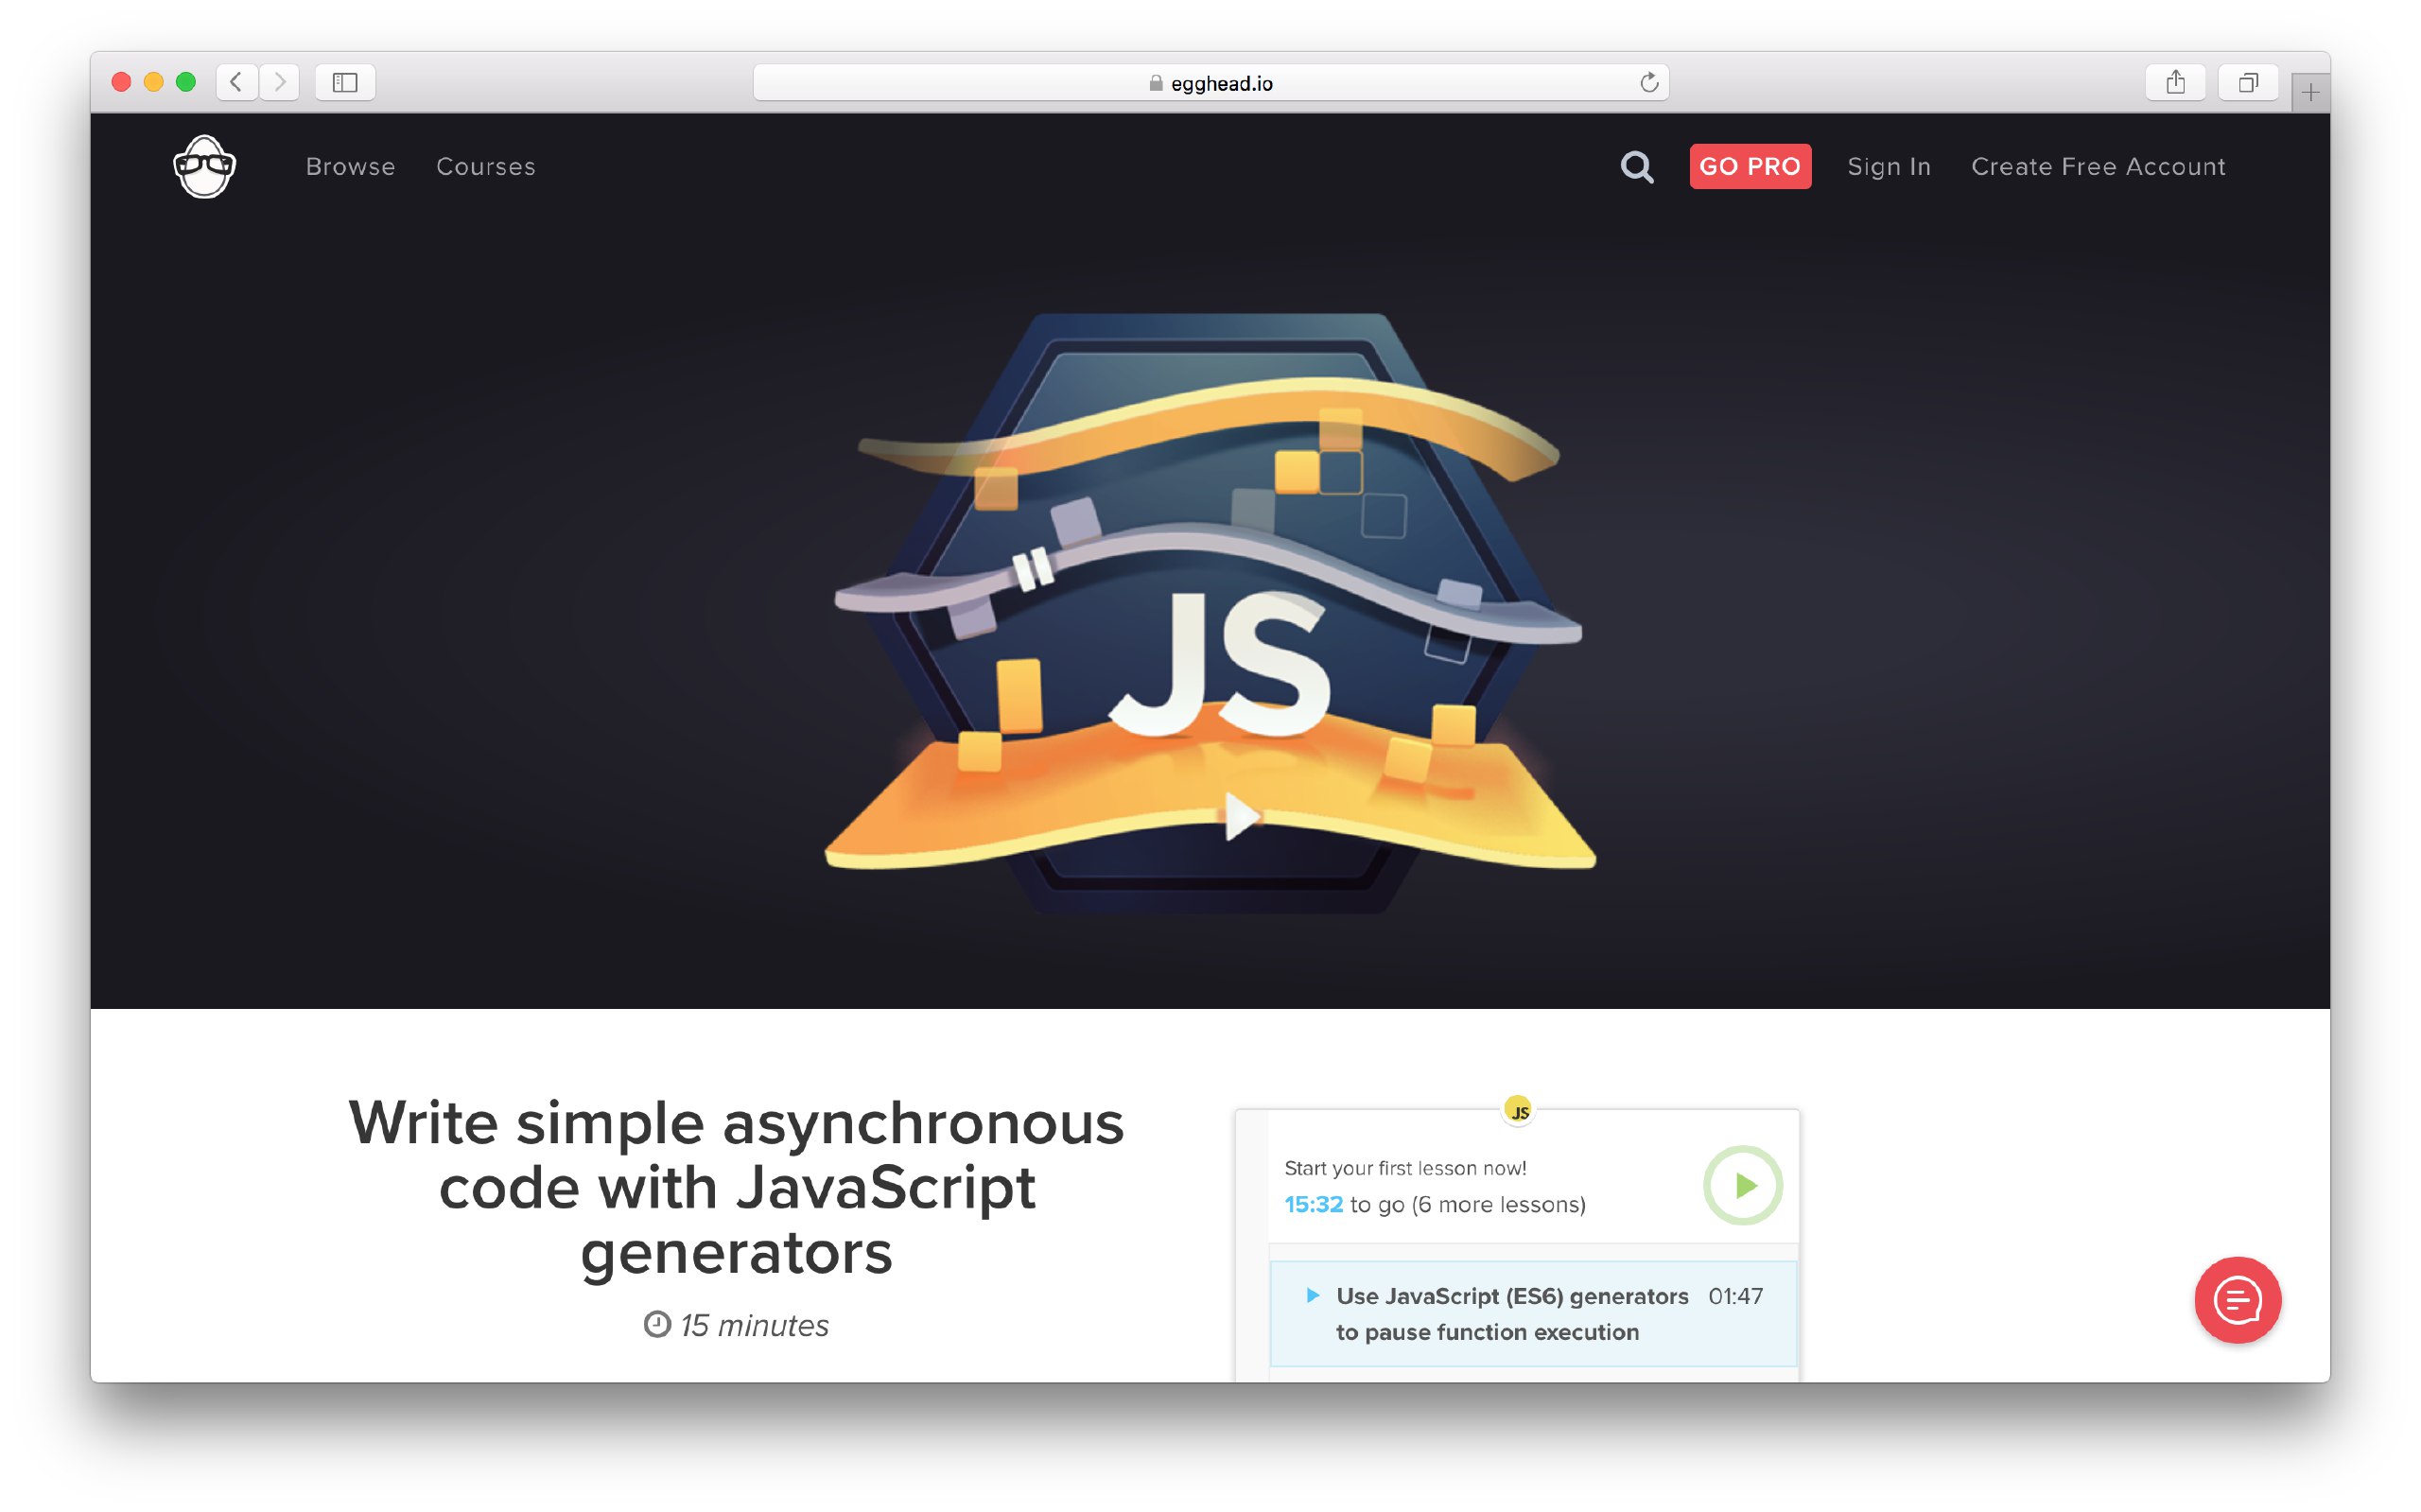The width and height of the screenshot is (2421, 1512).
Task: Click the Sign In link
Action: [1889, 167]
